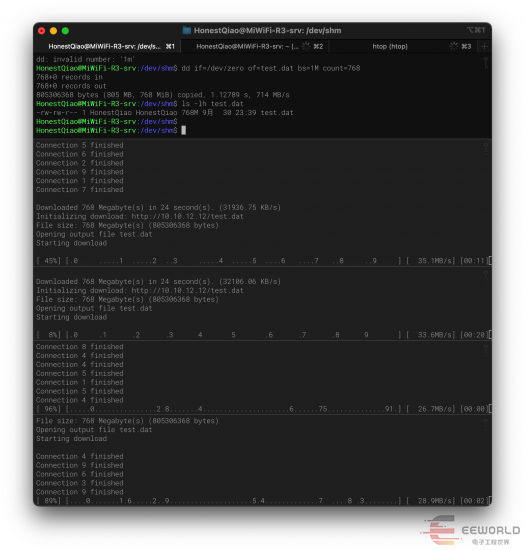Click the activity spinner on the second tab
Screen dimensions: 525x550
pyautogui.click(x=306, y=46)
